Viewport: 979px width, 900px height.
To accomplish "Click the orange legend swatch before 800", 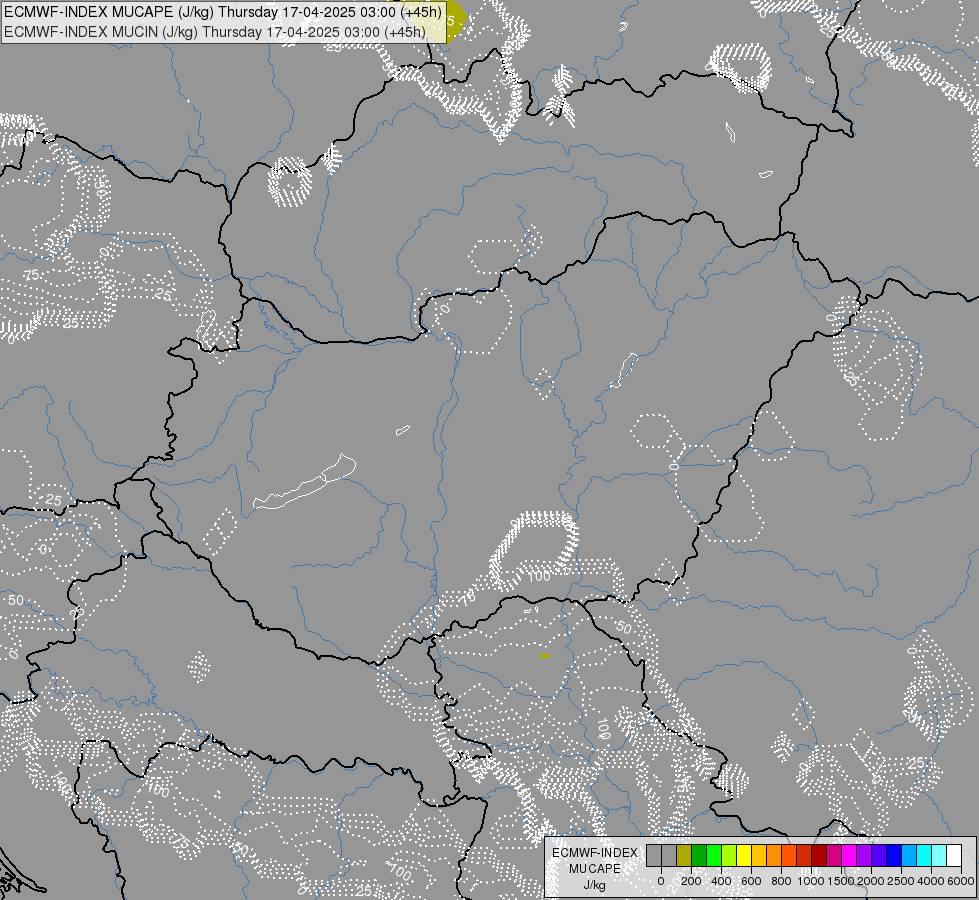I will coord(774,856).
